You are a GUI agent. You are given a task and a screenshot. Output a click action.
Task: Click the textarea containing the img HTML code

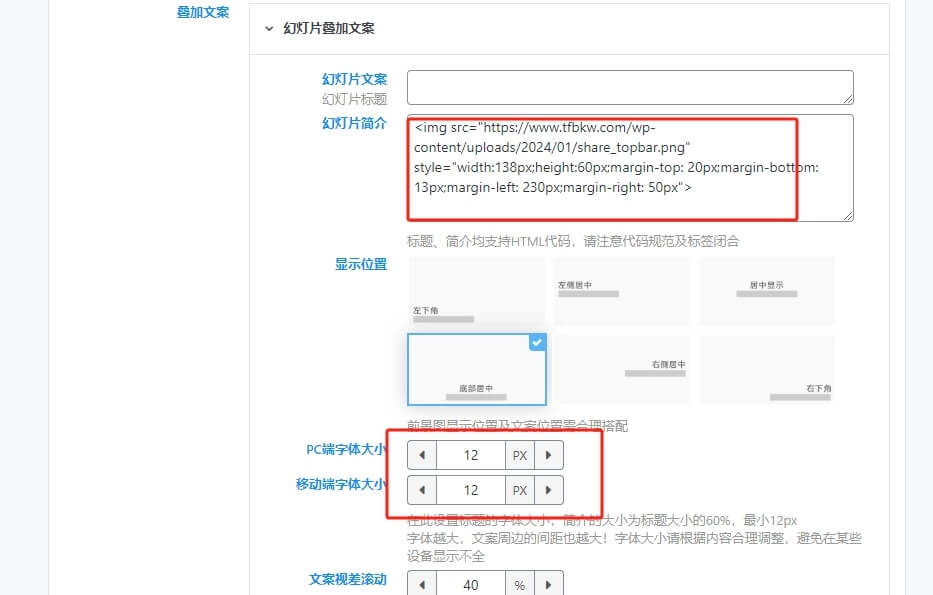[x=629, y=168]
